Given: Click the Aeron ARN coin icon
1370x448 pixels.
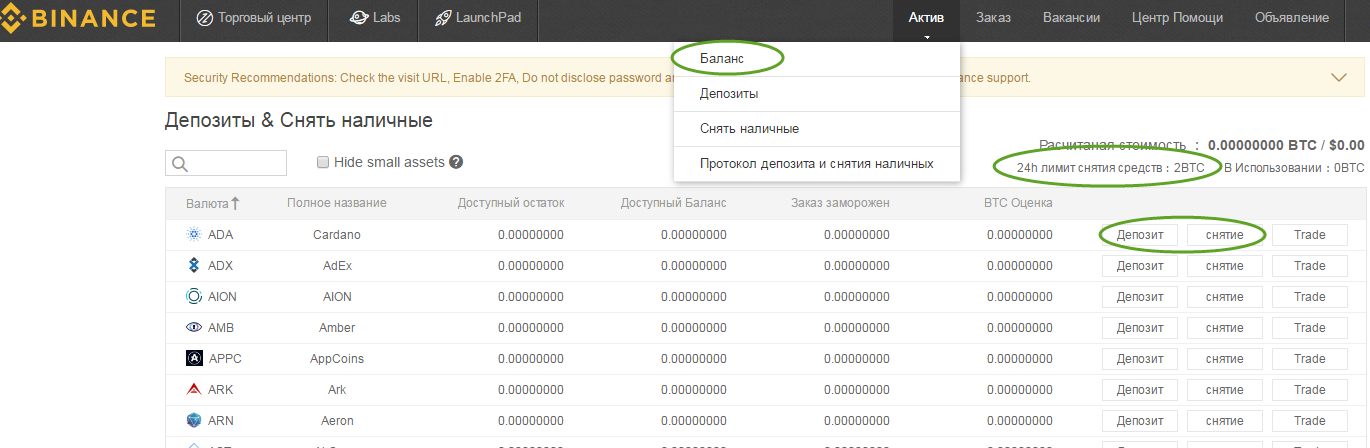Looking at the screenshot, I should click(x=194, y=420).
